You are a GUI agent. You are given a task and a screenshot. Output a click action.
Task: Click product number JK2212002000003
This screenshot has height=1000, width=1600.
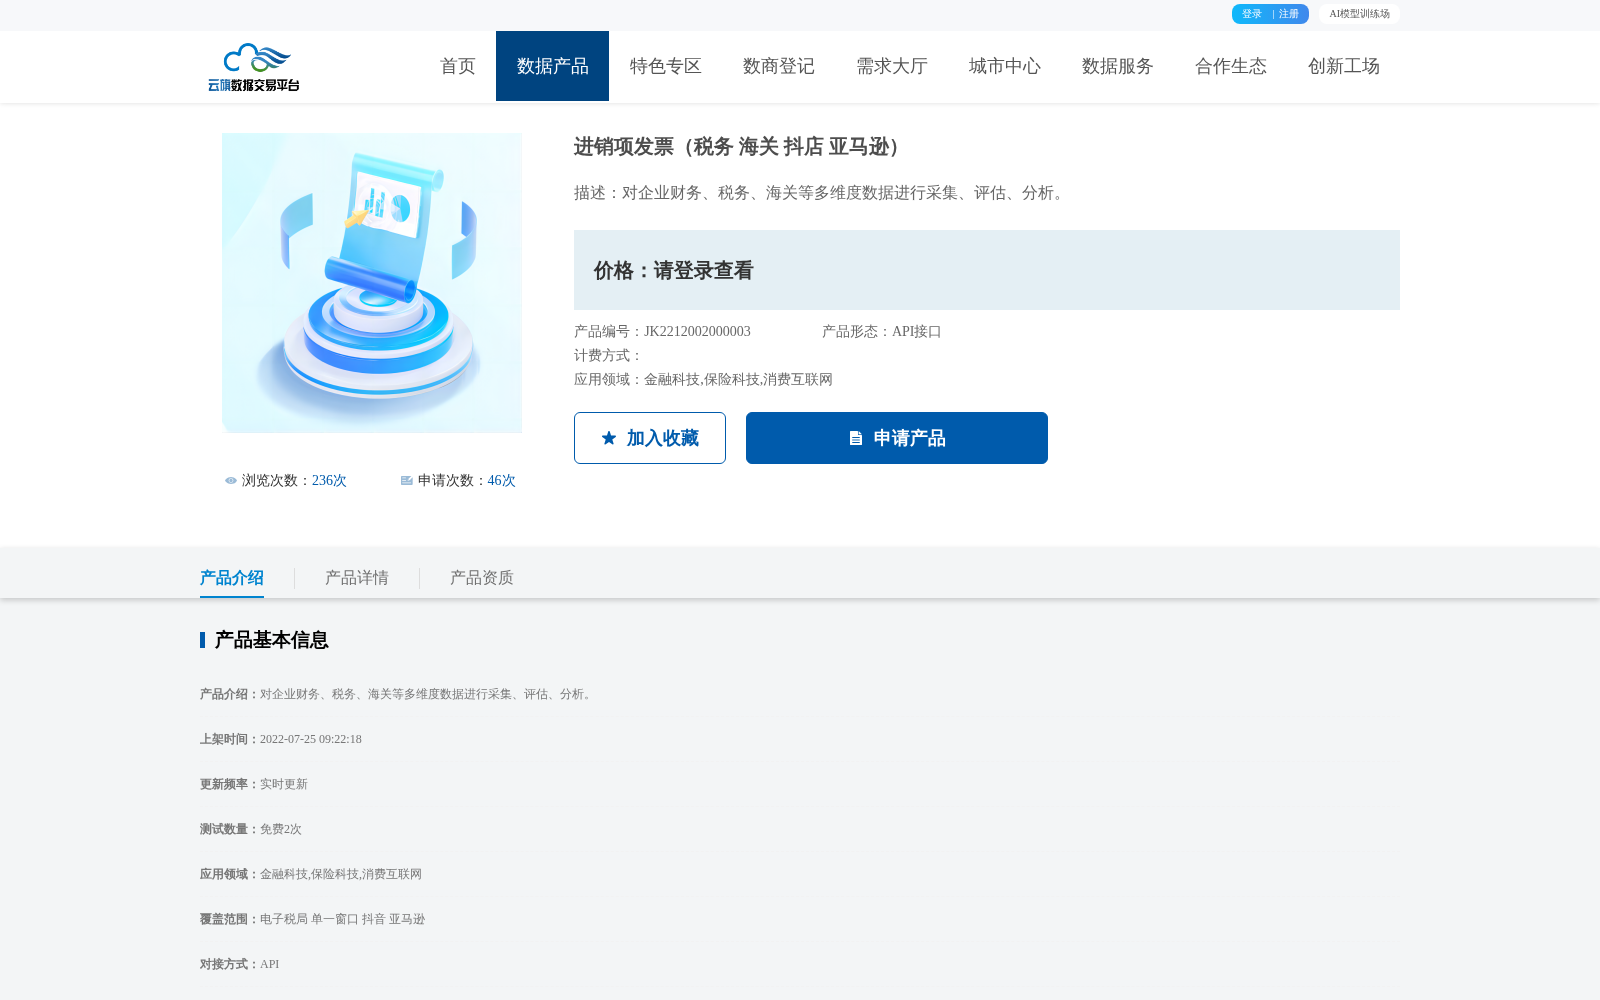pyautogui.click(x=697, y=332)
